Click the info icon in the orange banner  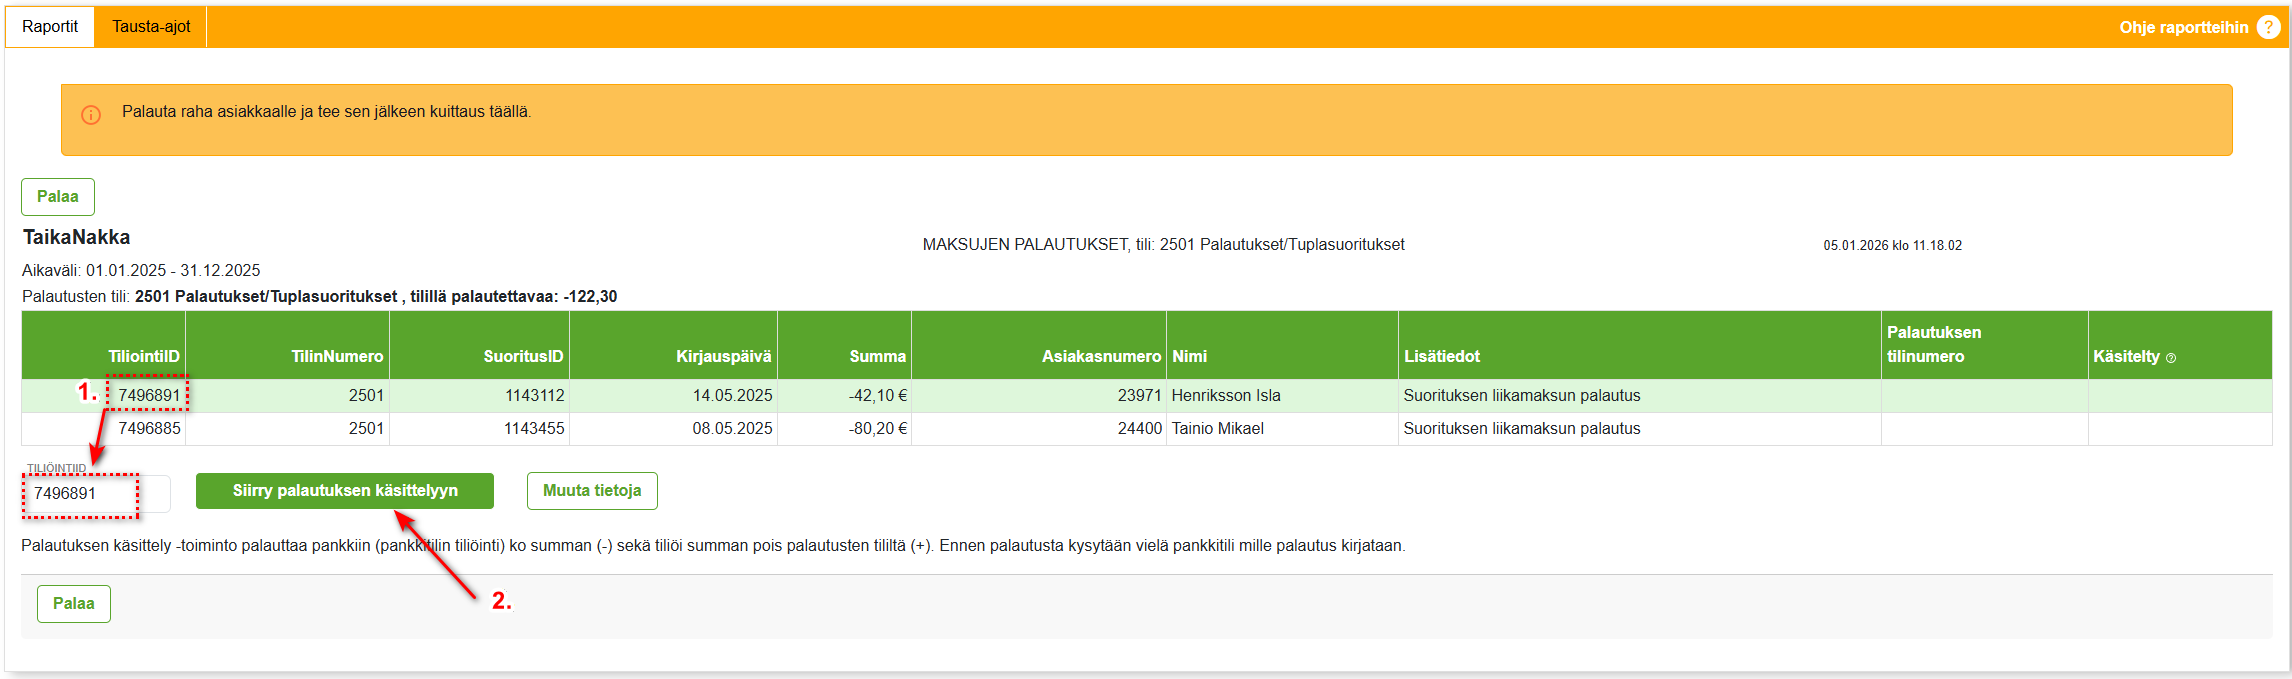pos(91,115)
